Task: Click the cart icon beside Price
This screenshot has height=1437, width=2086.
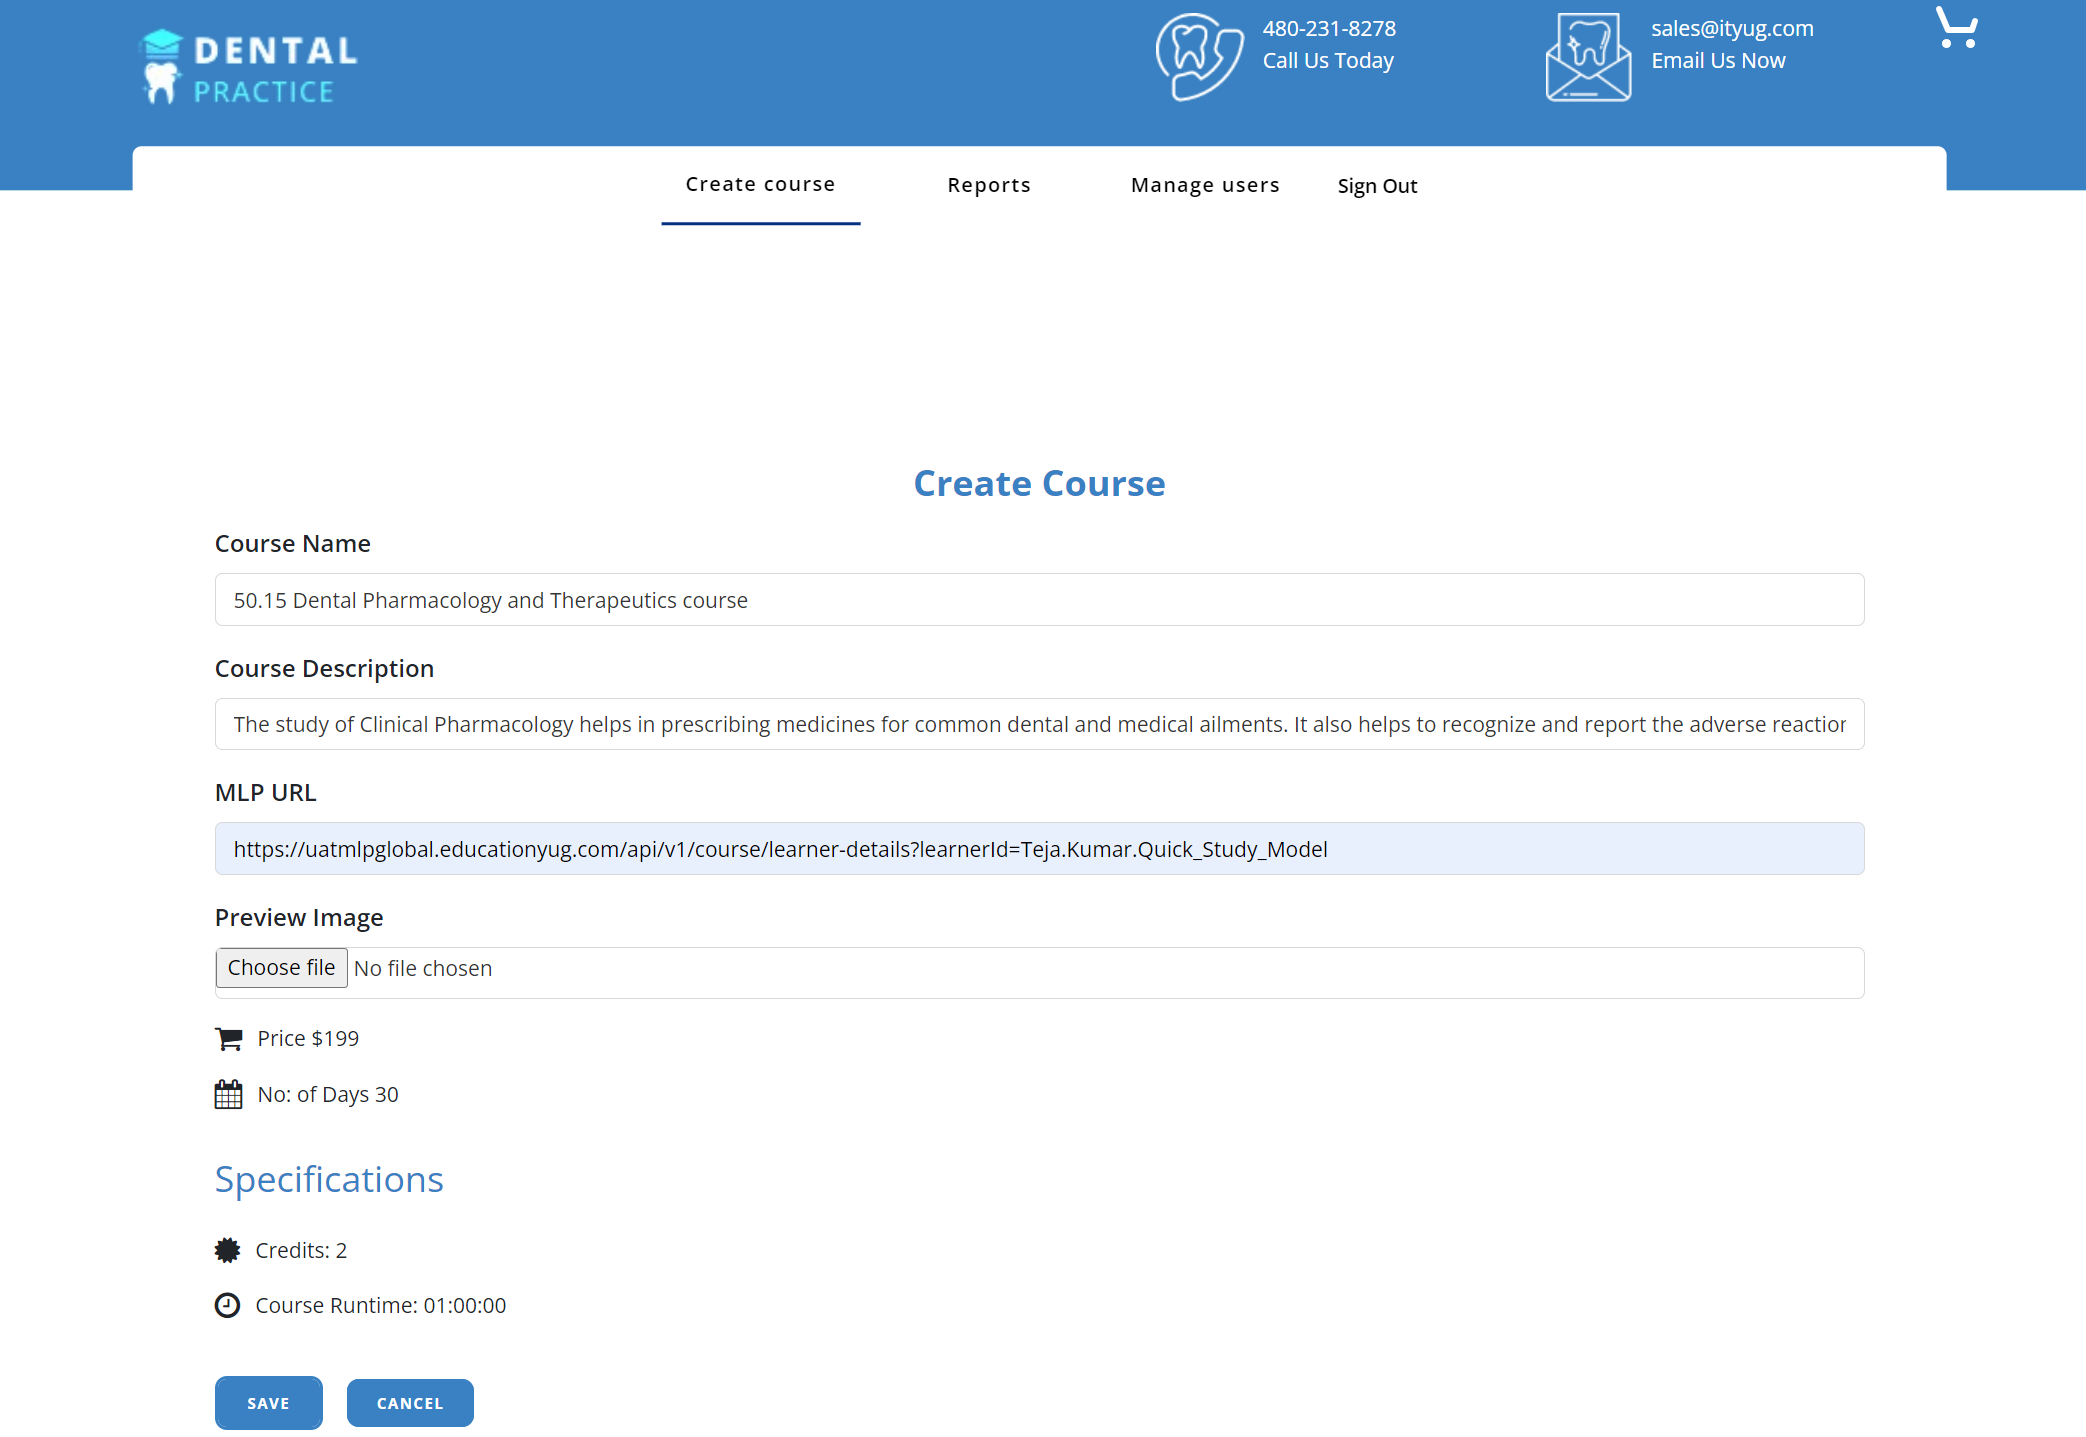Action: [228, 1039]
